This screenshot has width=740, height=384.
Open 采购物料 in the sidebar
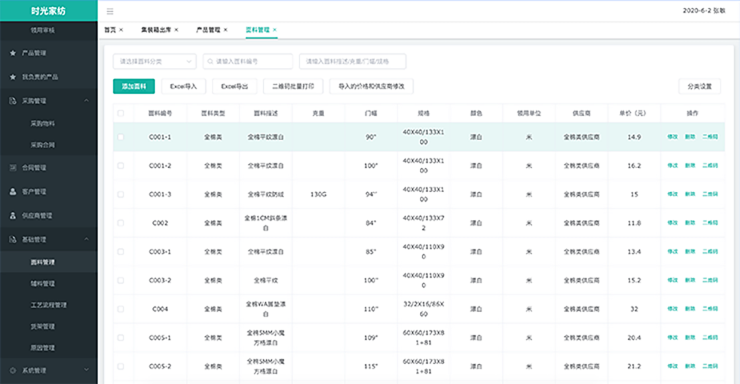click(42, 124)
